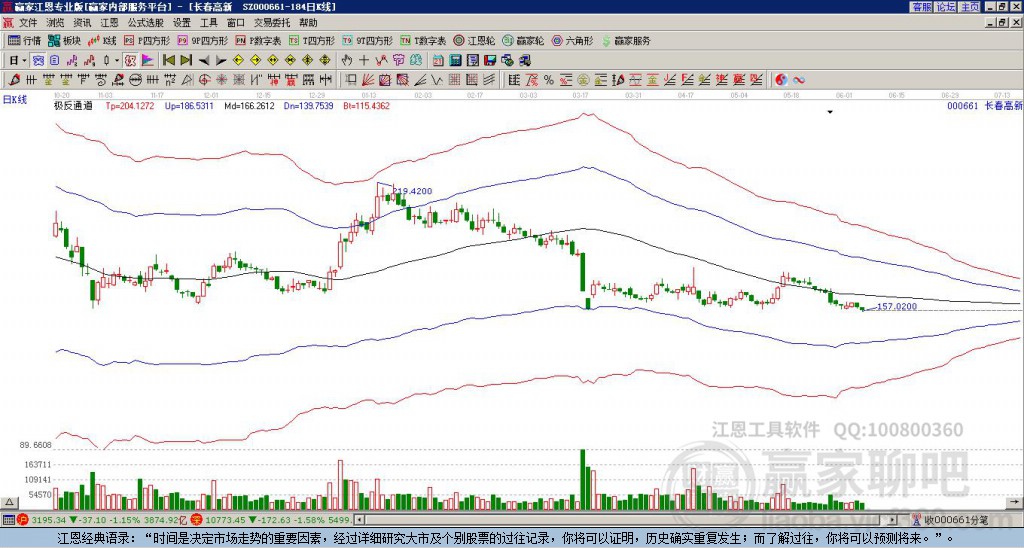The width and height of the screenshot is (1024, 548).
Task: Open the T四方形 tool
Action: [312, 40]
